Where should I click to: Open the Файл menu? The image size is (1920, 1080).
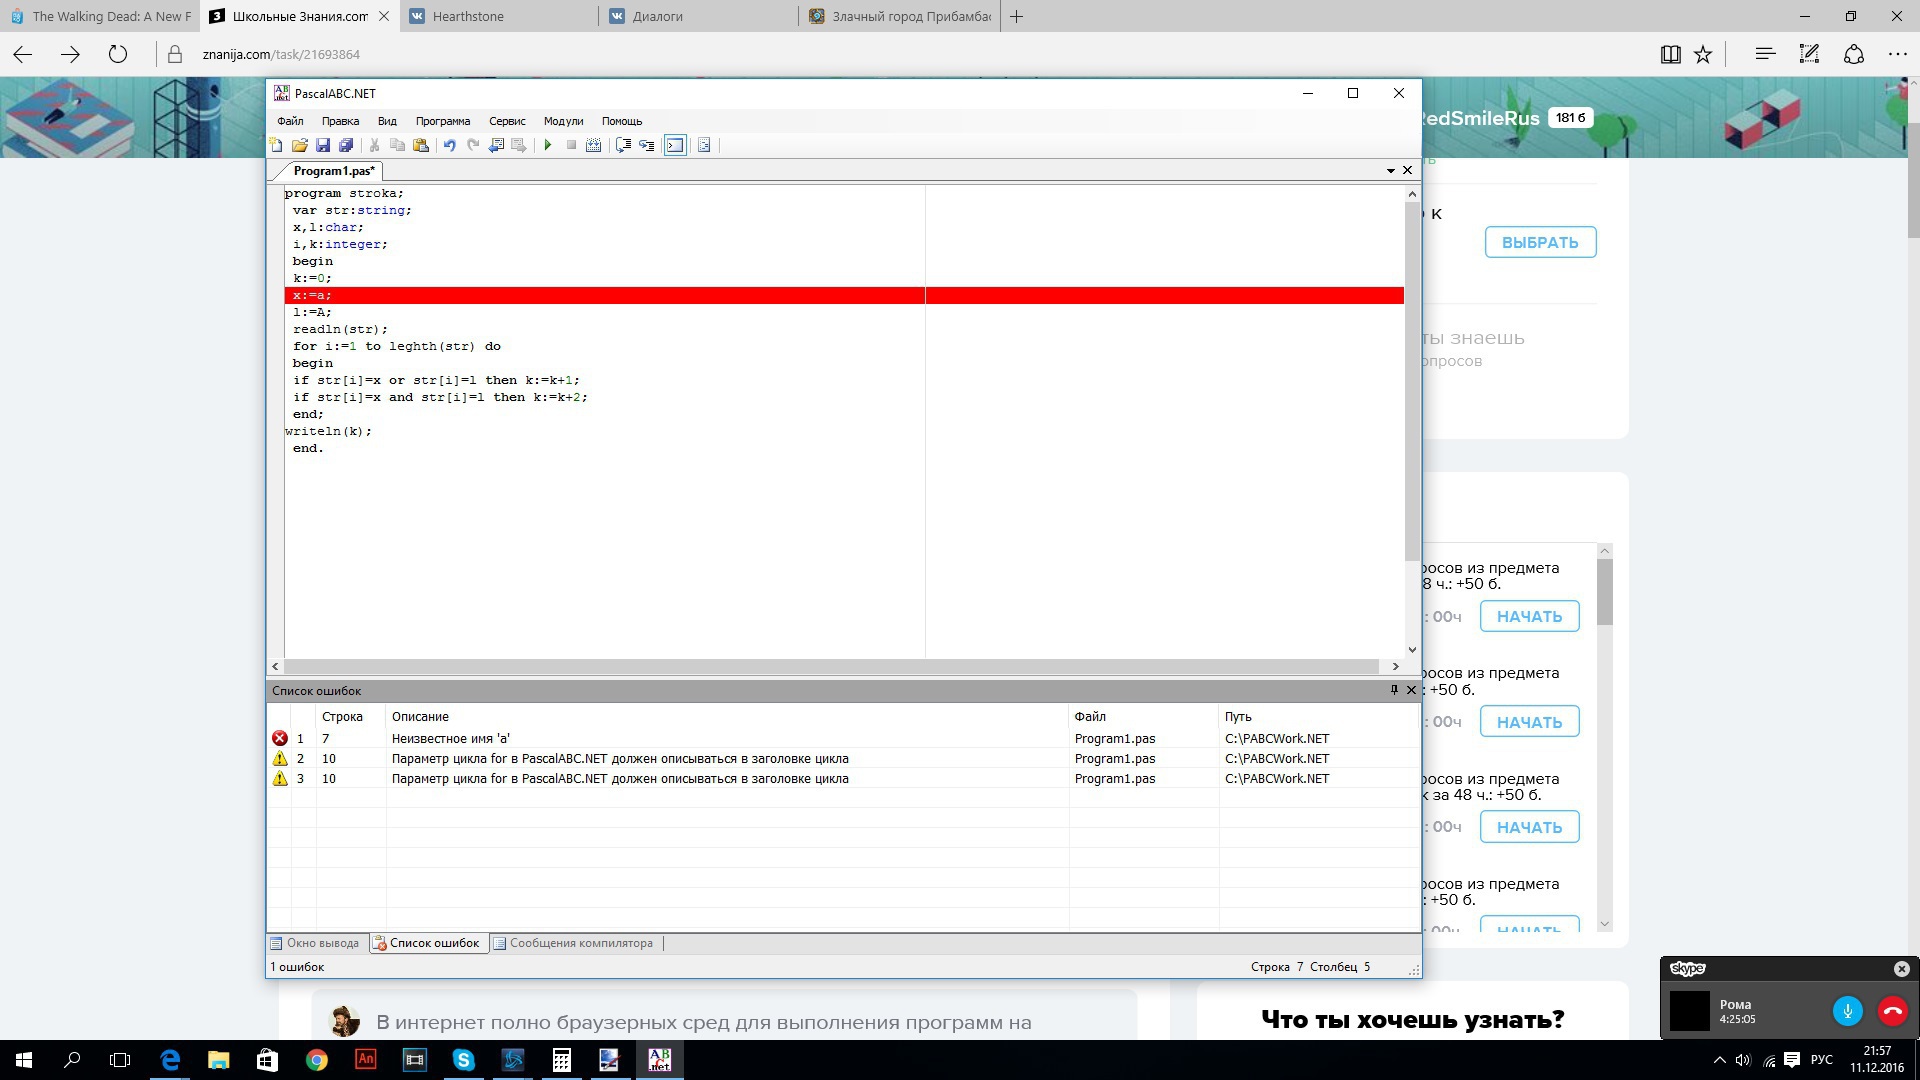click(x=290, y=121)
